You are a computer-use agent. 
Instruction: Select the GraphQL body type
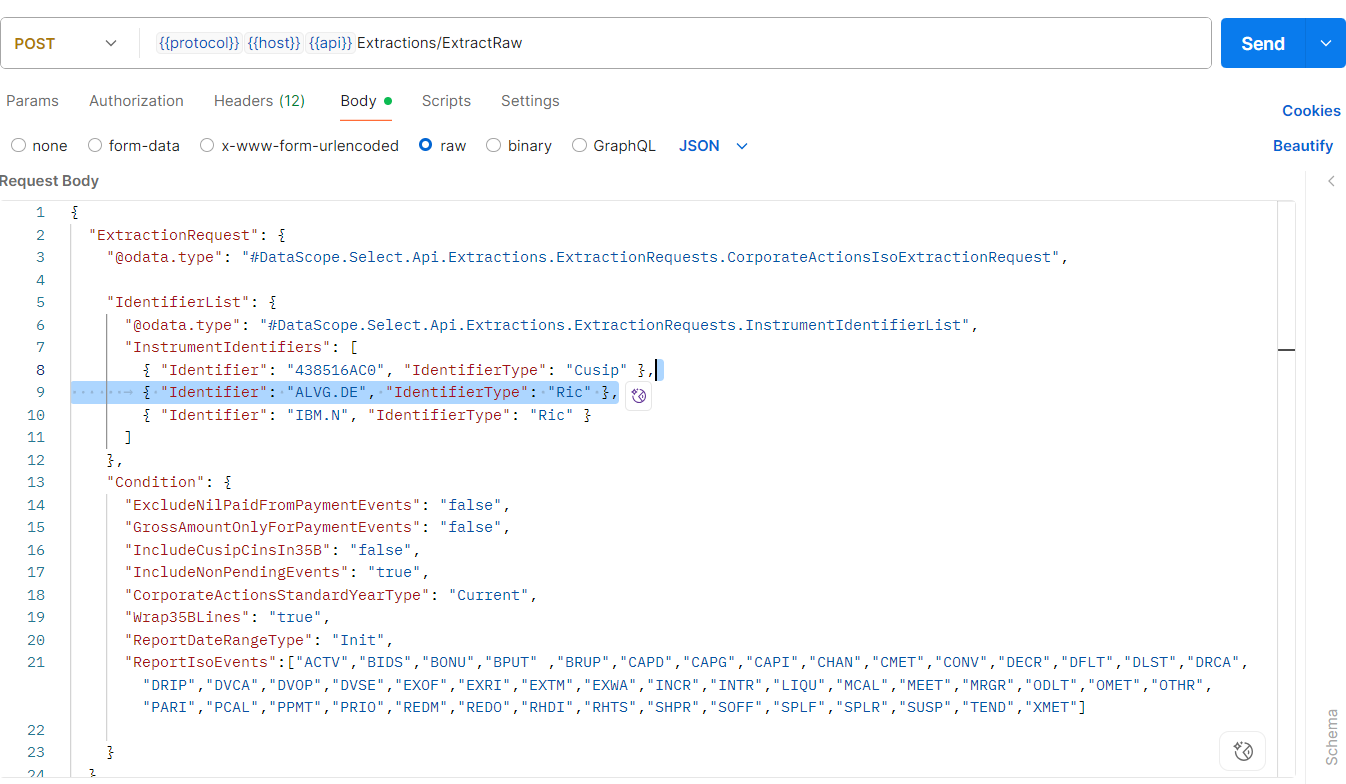pyautogui.click(x=614, y=146)
